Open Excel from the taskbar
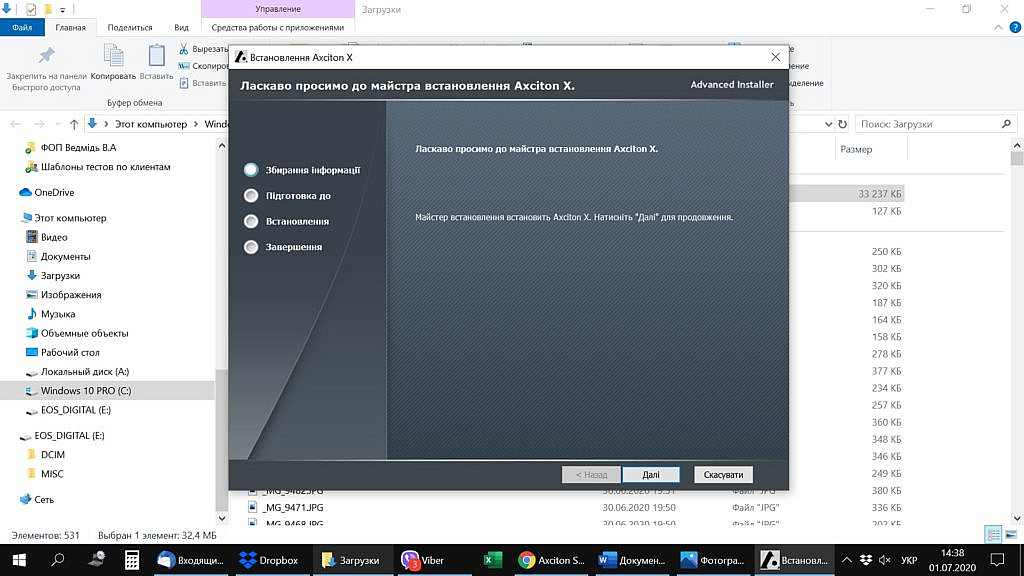The height and width of the screenshot is (576, 1024). click(x=492, y=560)
